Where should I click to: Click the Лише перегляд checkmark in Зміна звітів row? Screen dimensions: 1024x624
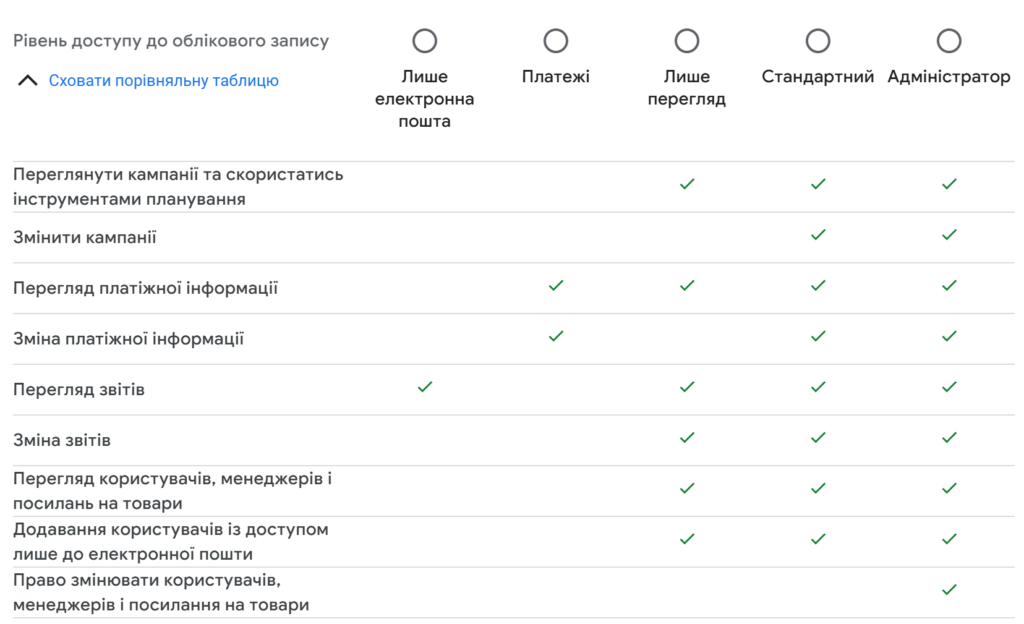click(687, 438)
